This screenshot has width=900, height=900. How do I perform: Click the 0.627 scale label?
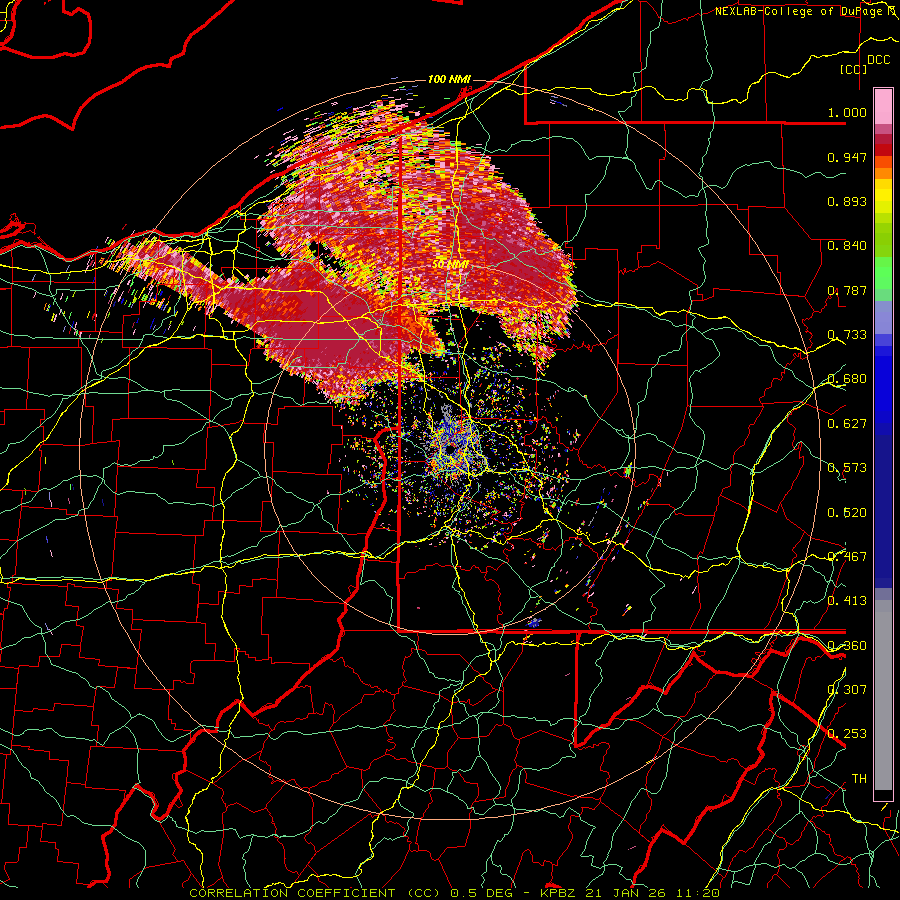click(847, 424)
